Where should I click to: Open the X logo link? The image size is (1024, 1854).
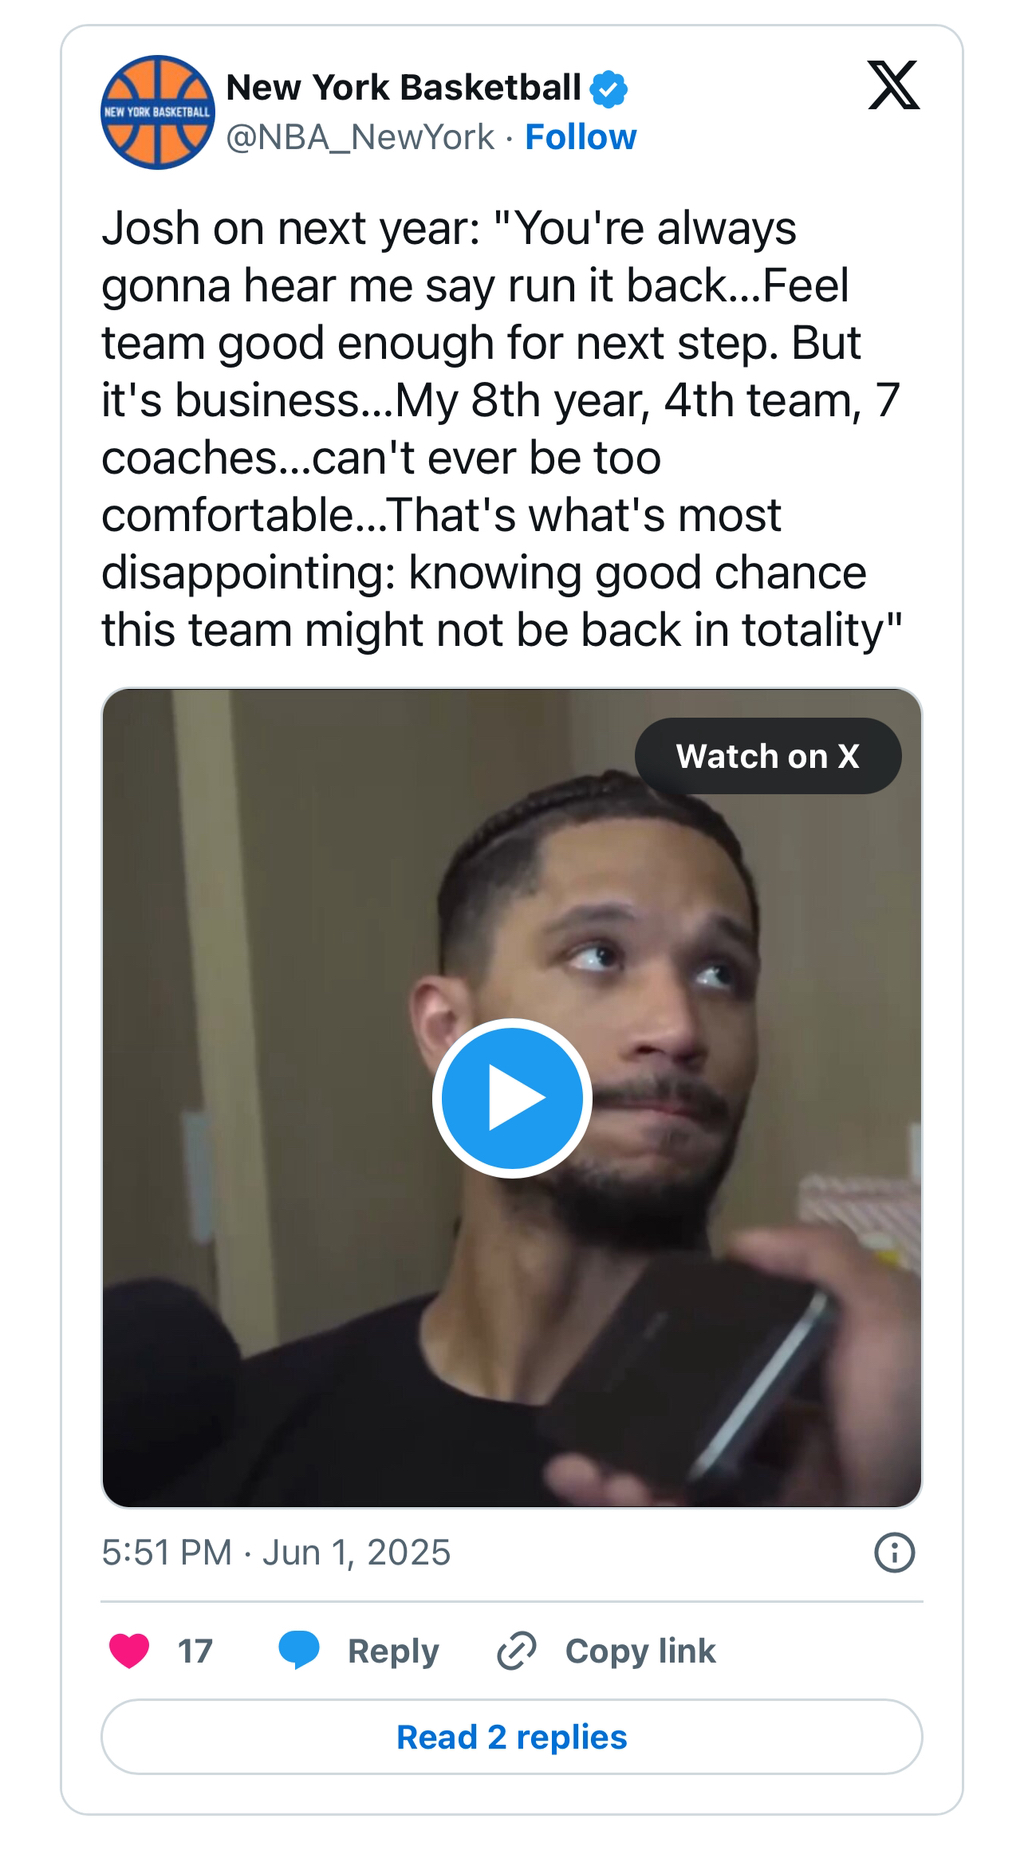click(x=893, y=85)
